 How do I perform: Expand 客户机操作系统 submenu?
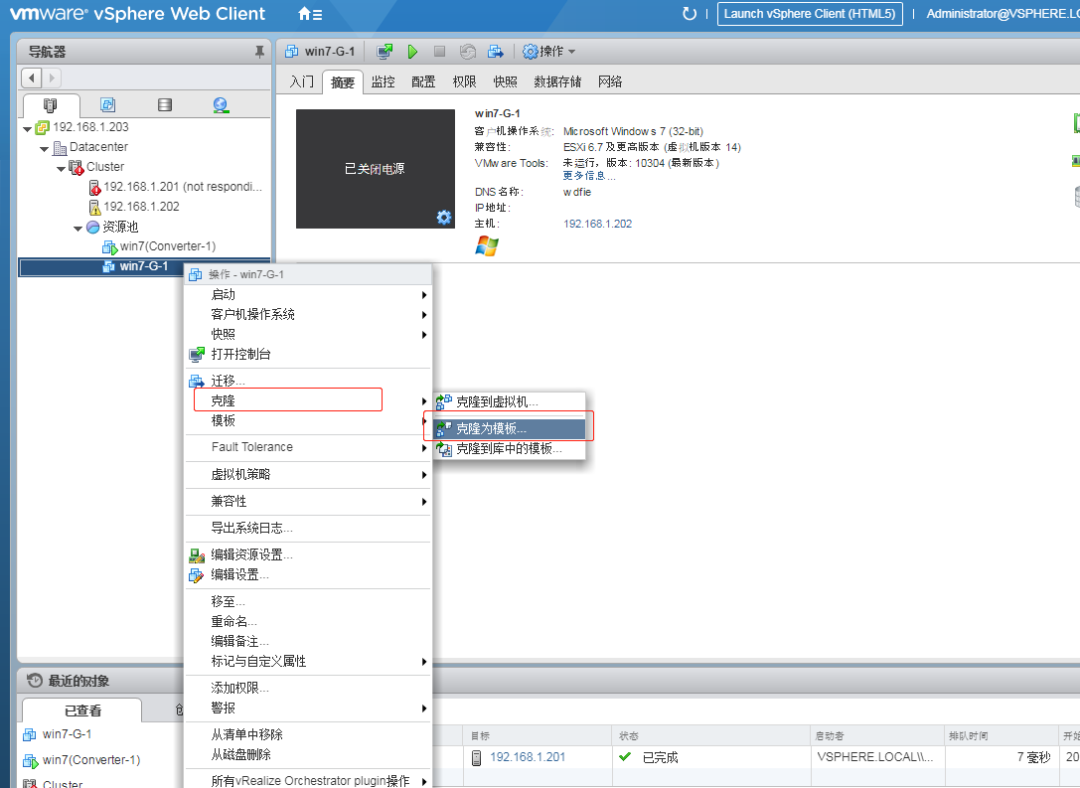pyautogui.click(x=308, y=315)
